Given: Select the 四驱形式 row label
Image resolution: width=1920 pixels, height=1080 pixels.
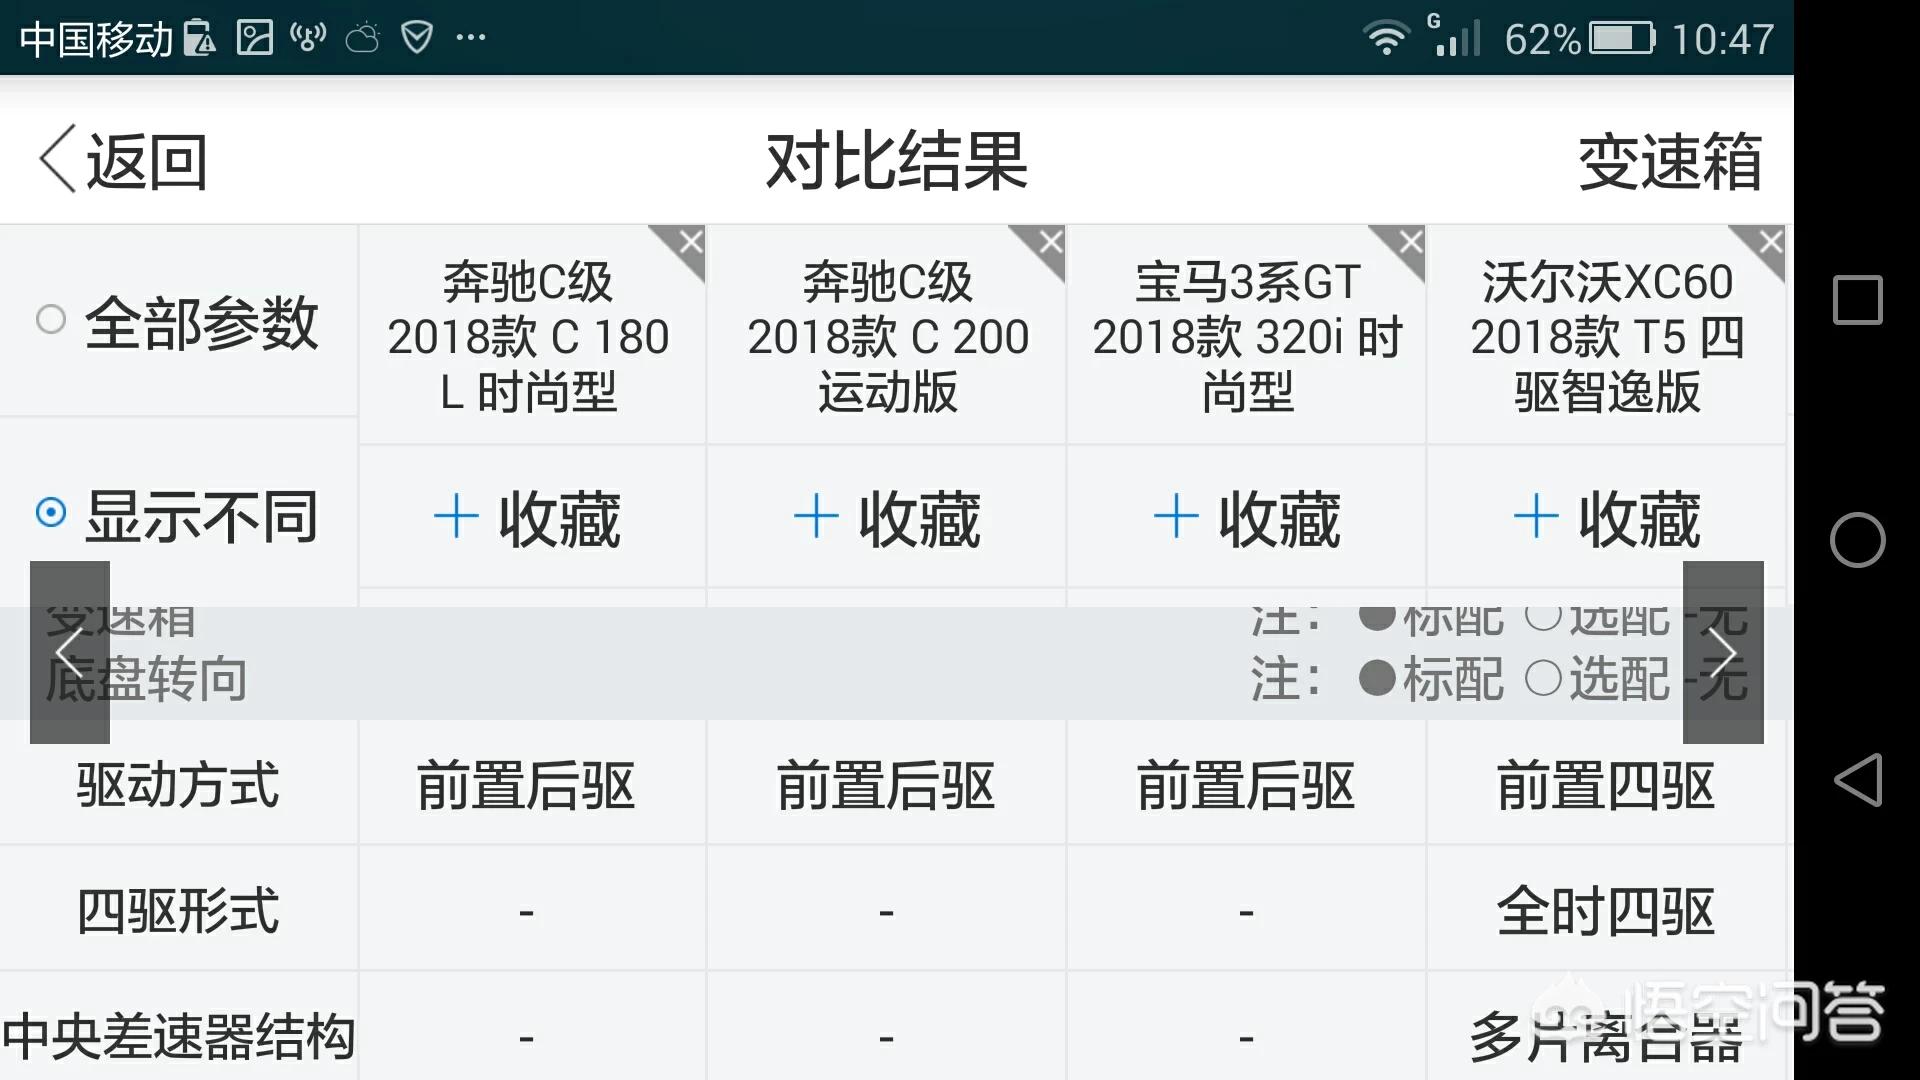Looking at the screenshot, I should pyautogui.click(x=178, y=910).
